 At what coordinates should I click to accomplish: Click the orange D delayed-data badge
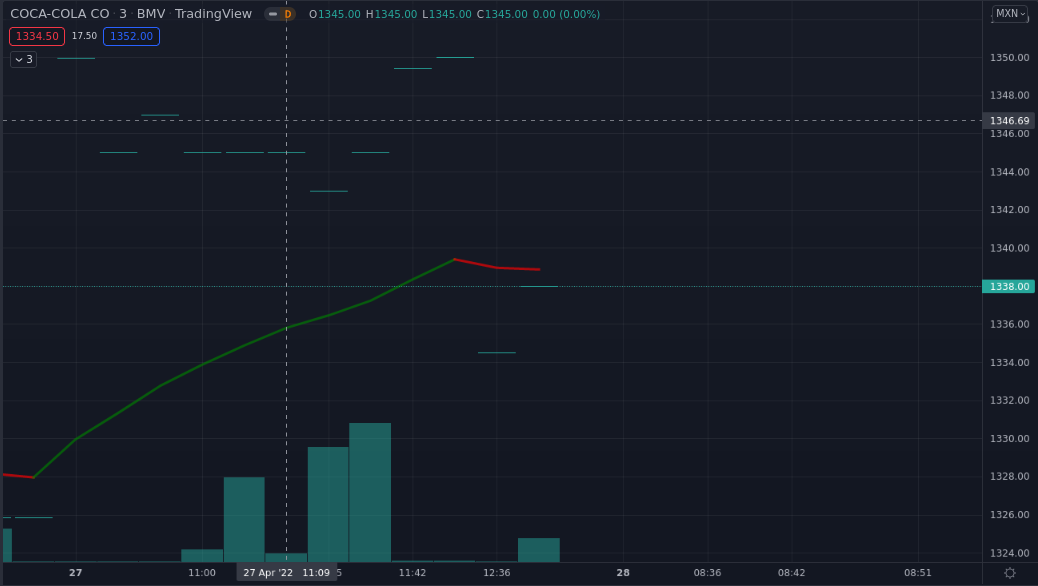(x=288, y=14)
